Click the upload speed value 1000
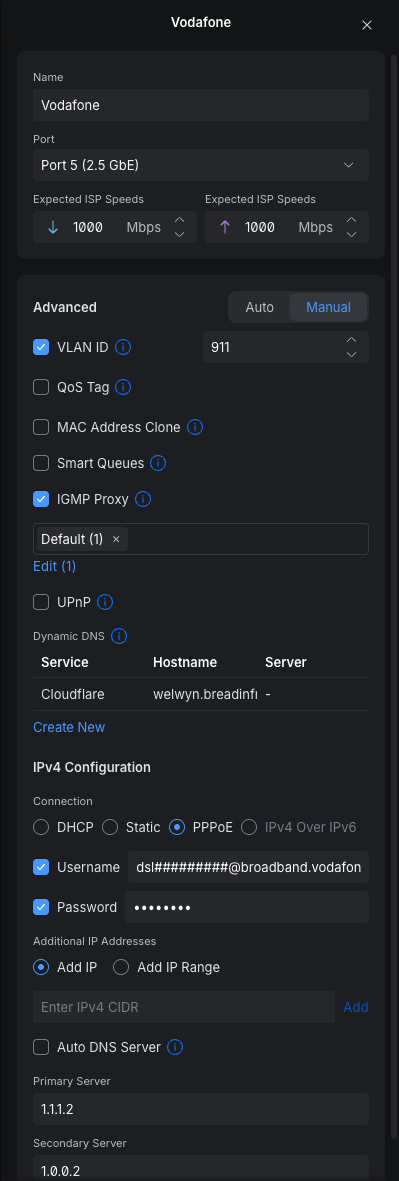This screenshot has height=1181, width=399. [260, 227]
